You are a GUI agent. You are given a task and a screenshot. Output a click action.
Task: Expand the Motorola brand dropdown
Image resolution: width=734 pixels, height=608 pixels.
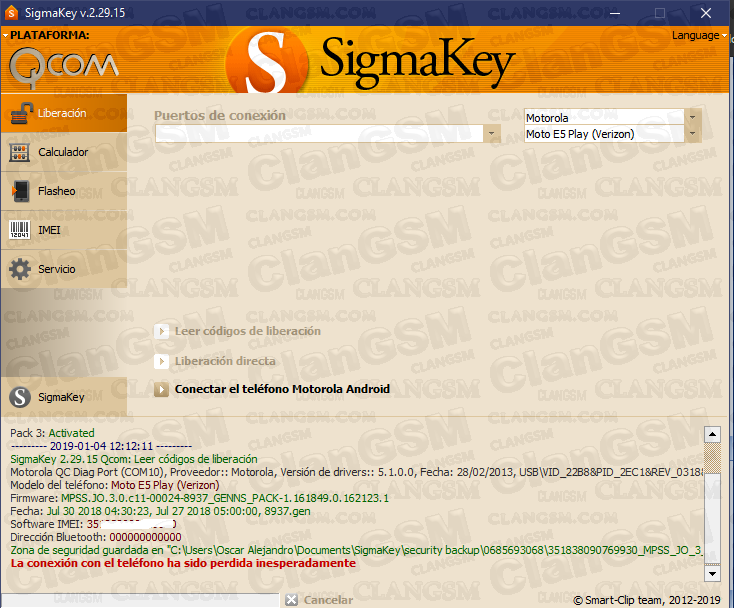pos(692,117)
